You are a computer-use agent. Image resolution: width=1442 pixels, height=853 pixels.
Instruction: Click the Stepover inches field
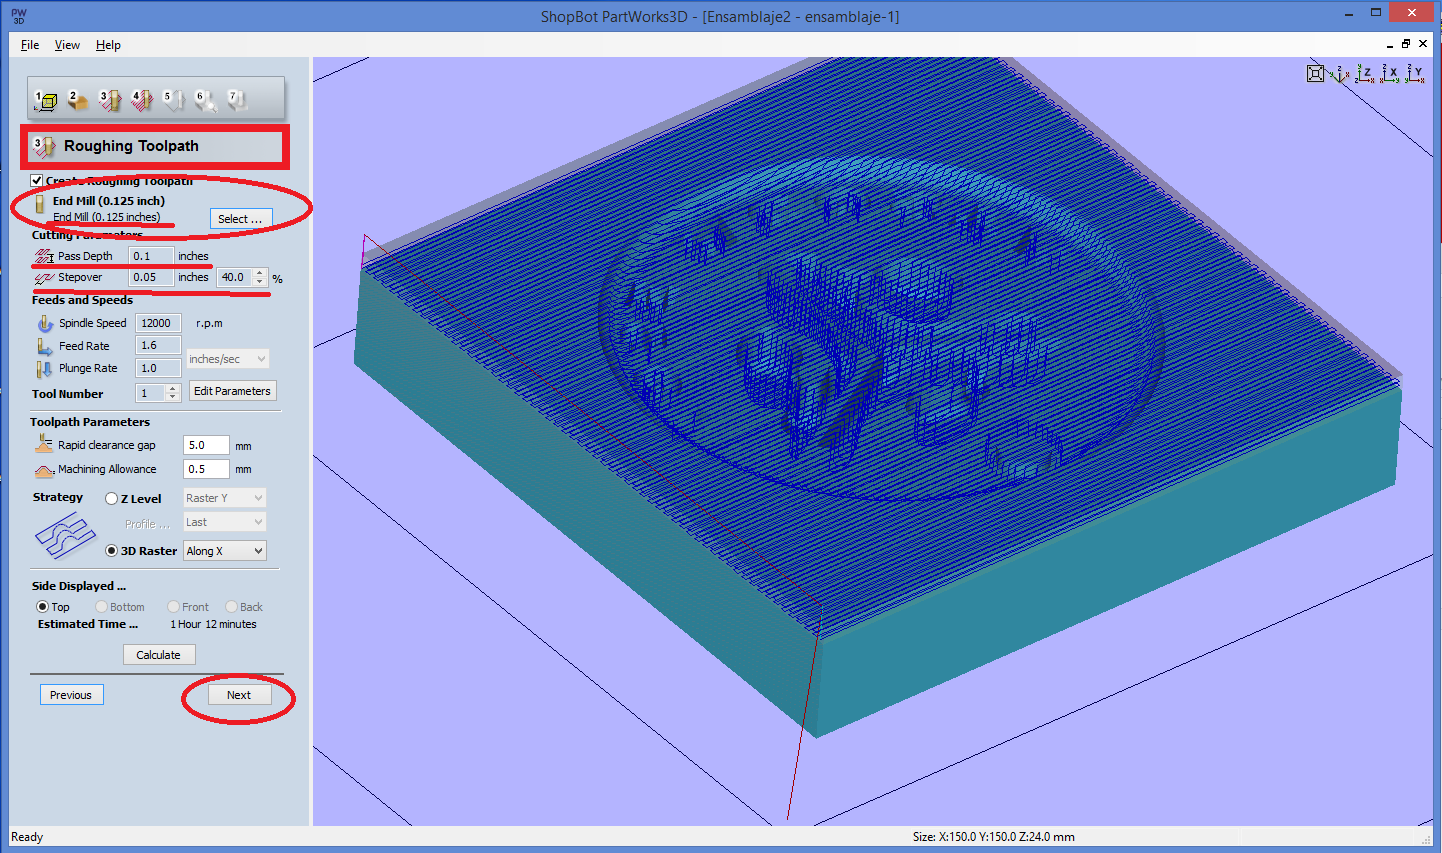pyautogui.click(x=152, y=278)
